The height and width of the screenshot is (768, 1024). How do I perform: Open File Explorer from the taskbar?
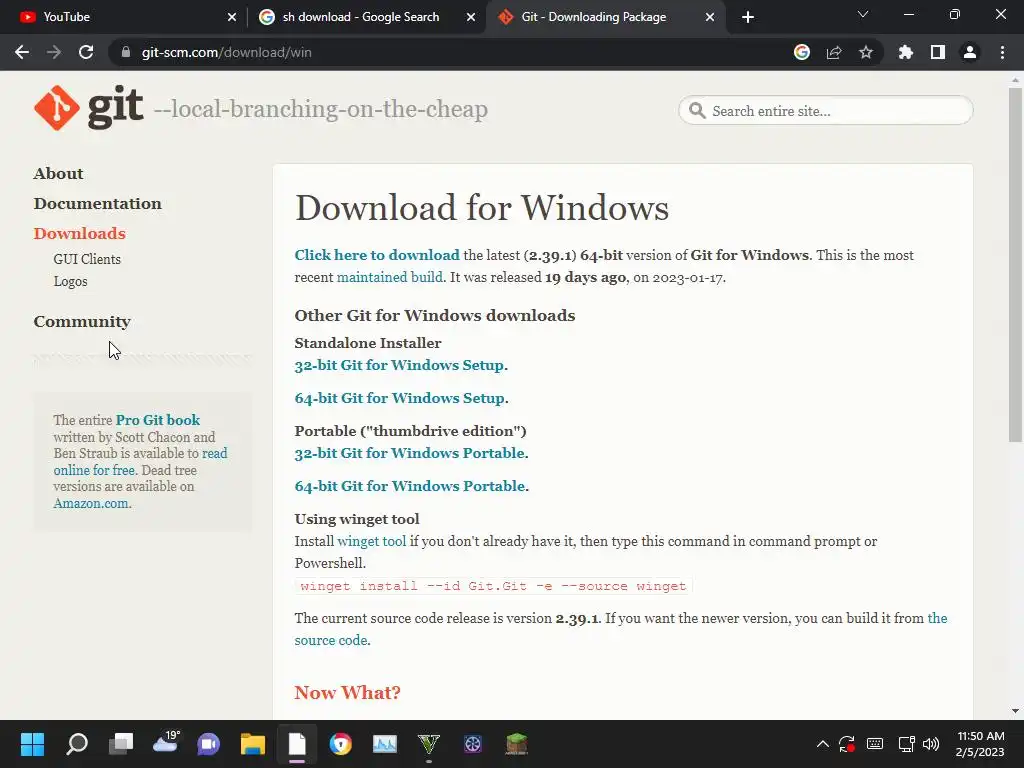253,744
